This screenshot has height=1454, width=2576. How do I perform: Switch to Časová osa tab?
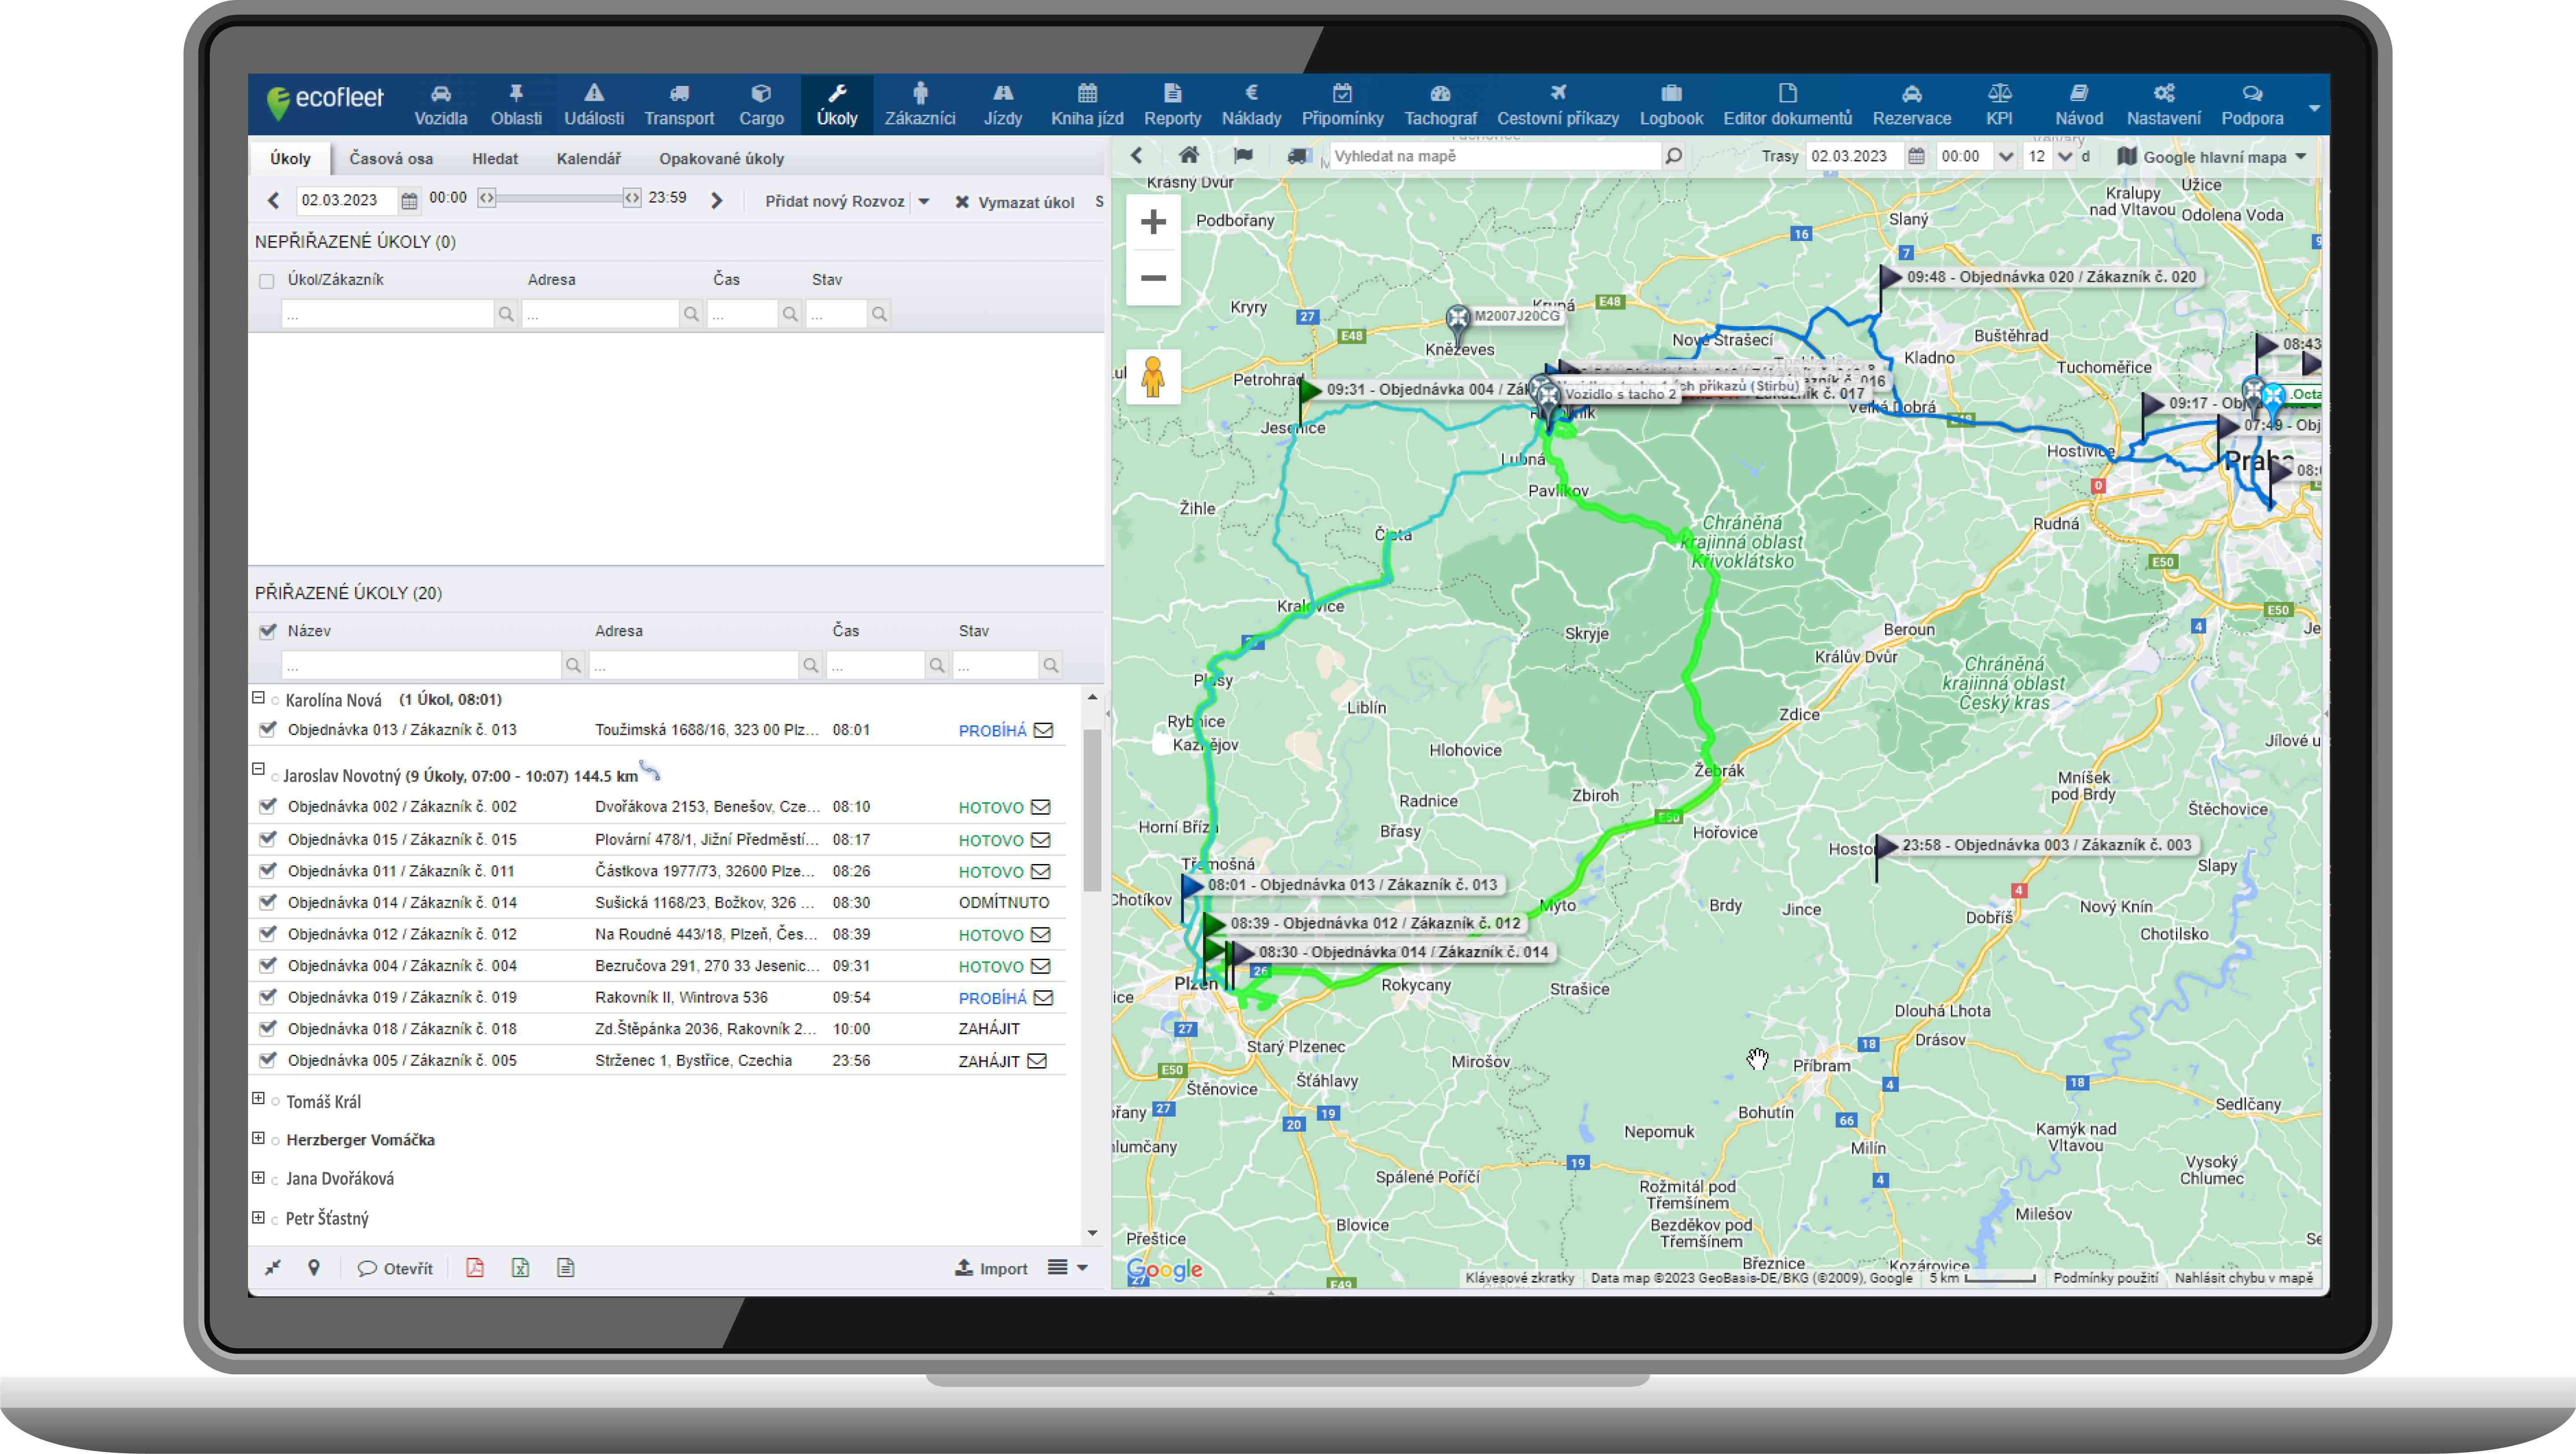point(391,159)
